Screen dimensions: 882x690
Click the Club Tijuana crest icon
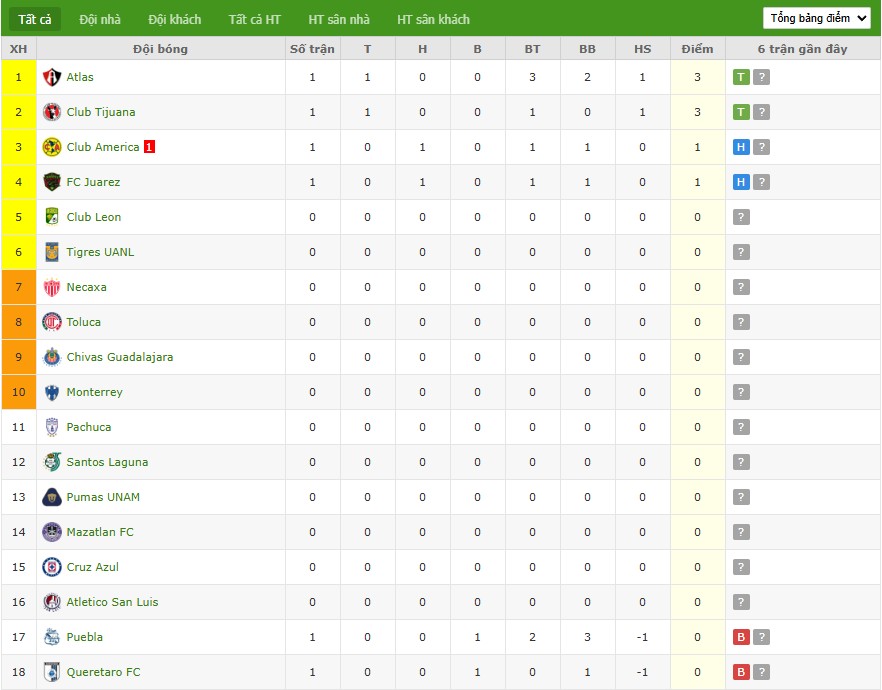pyautogui.click(x=52, y=112)
